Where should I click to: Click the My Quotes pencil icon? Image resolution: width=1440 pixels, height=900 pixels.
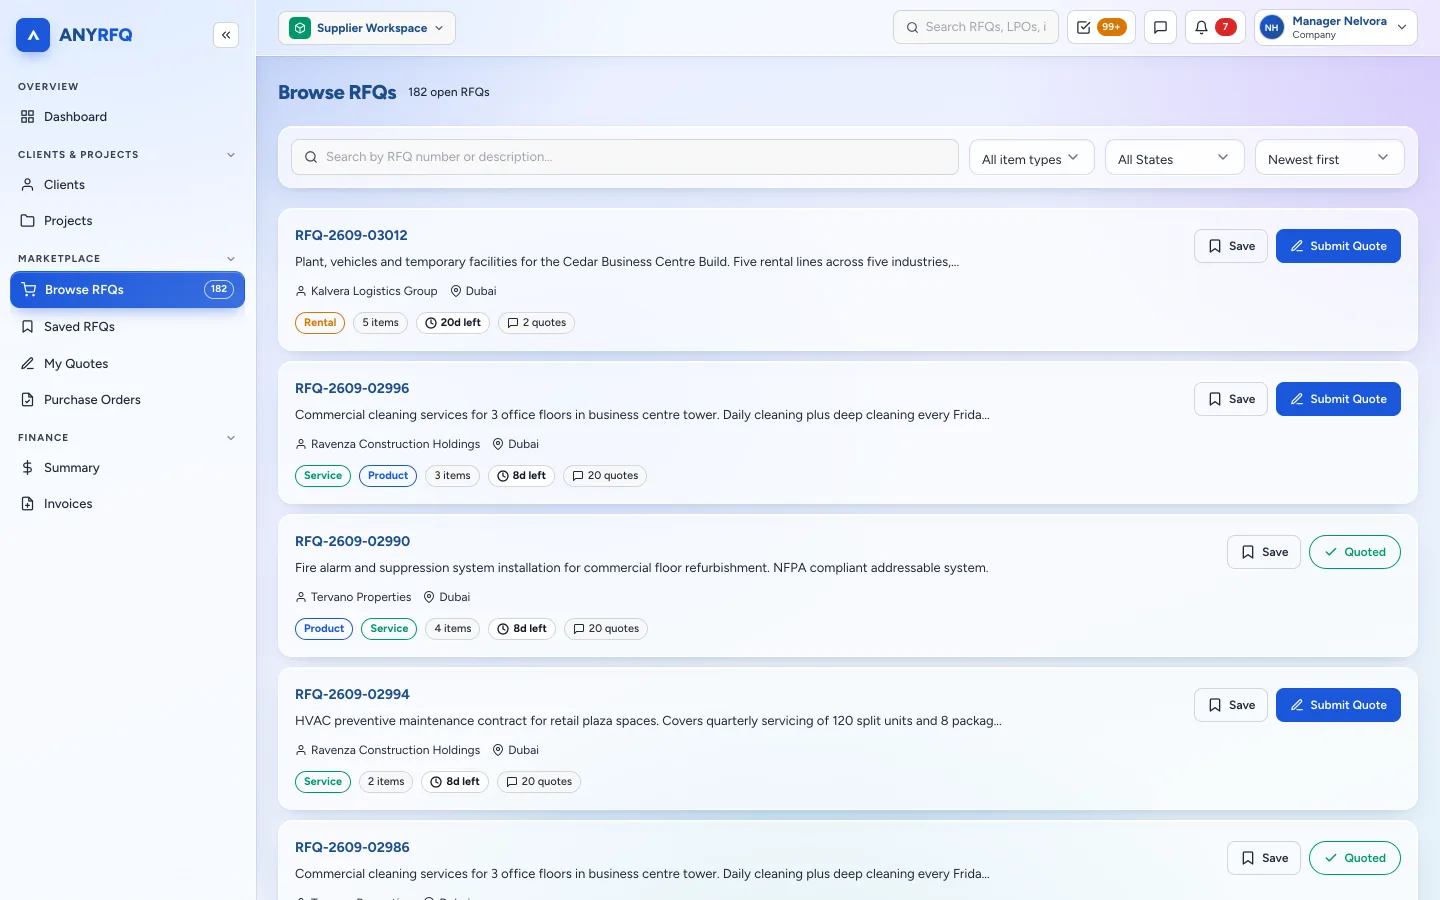click(x=28, y=364)
